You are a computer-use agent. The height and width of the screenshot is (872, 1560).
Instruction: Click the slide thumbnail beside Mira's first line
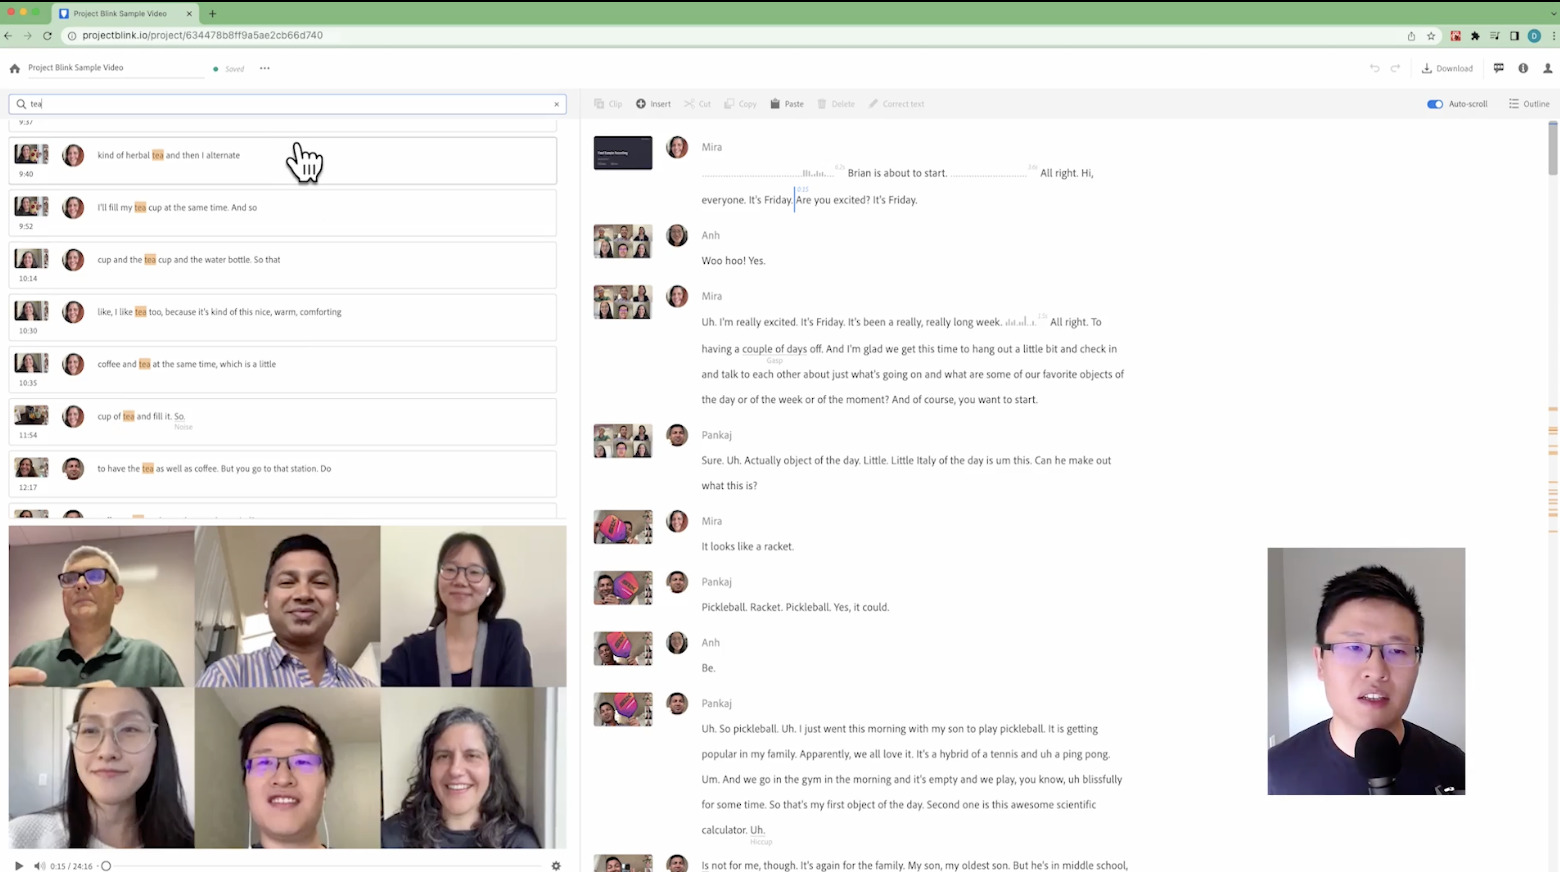622,153
